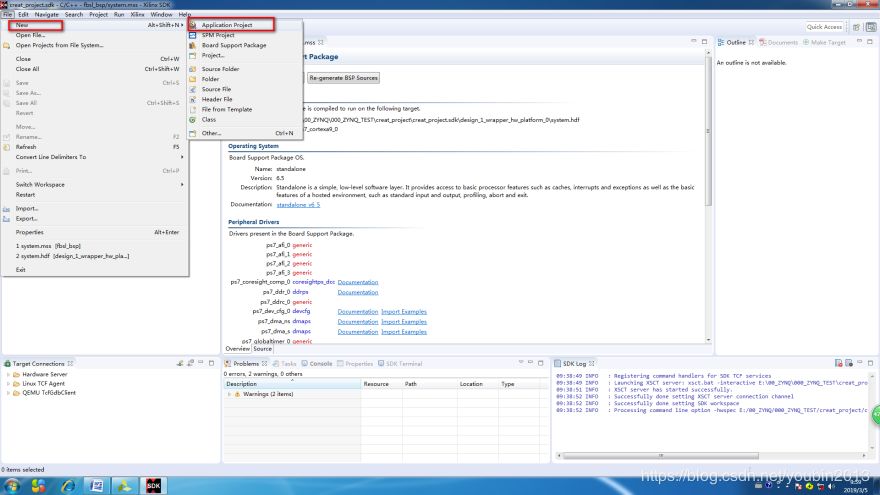Expand the Warnings (2 items) row
The width and height of the screenshot is (880, 495).
[x=229, y=394]
